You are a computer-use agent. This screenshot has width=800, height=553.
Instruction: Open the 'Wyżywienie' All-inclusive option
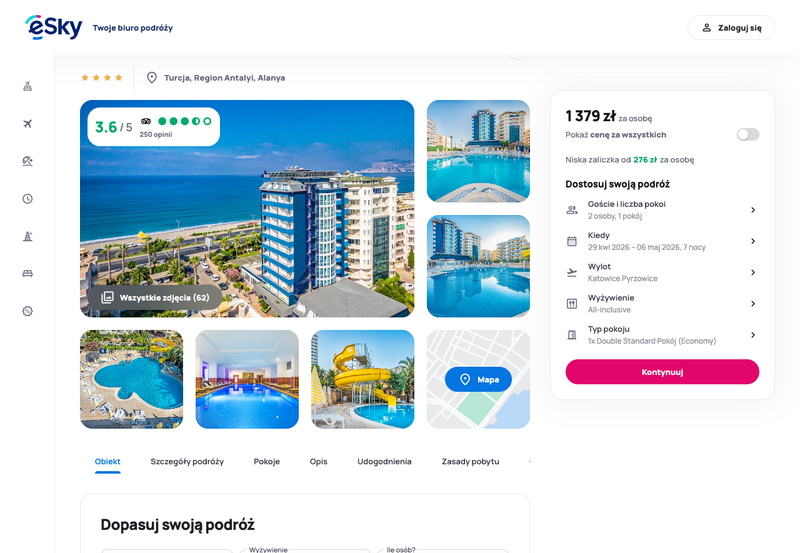click(662, 304)
